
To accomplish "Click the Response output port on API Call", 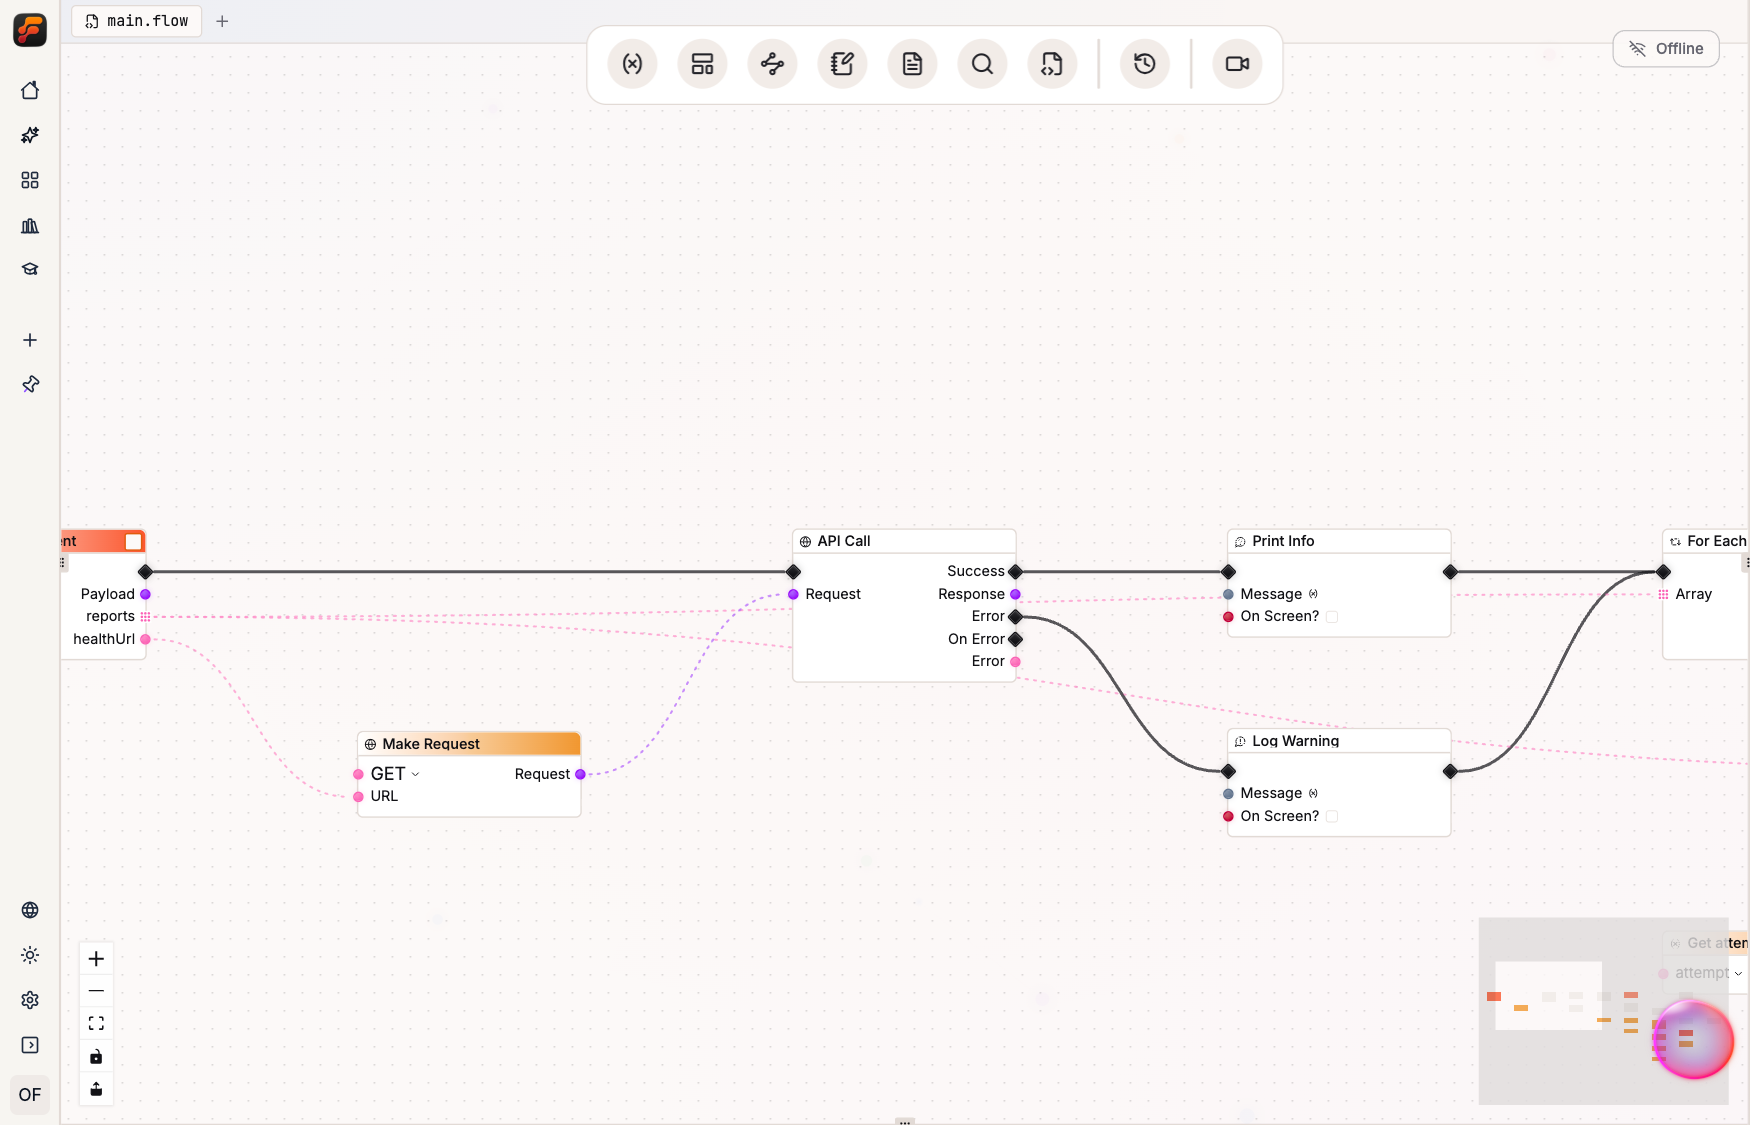I will (x=1015, y=594).
